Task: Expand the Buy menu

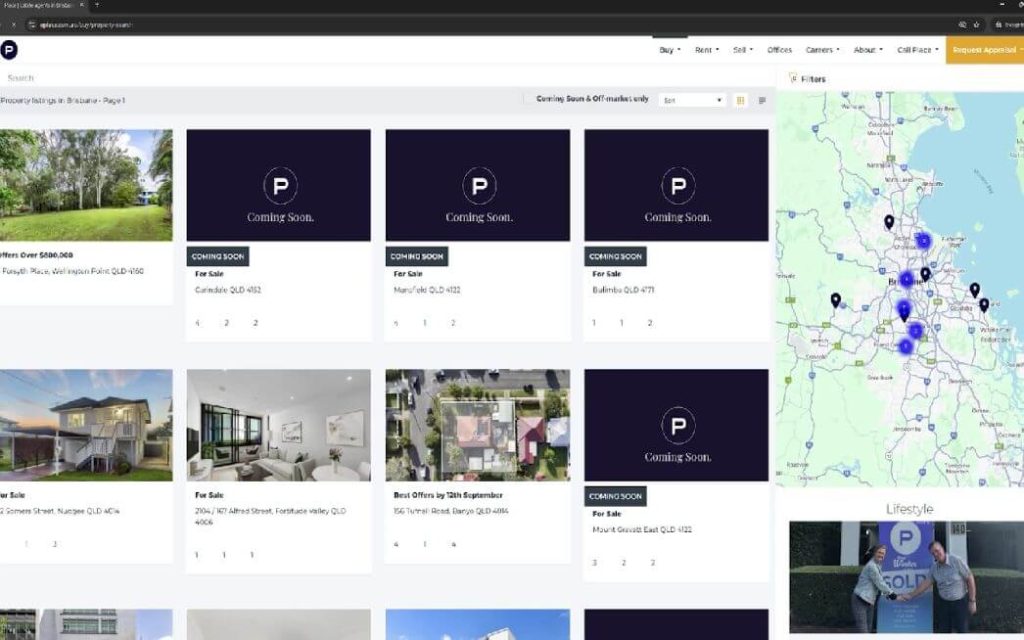Action: point(669,50)
